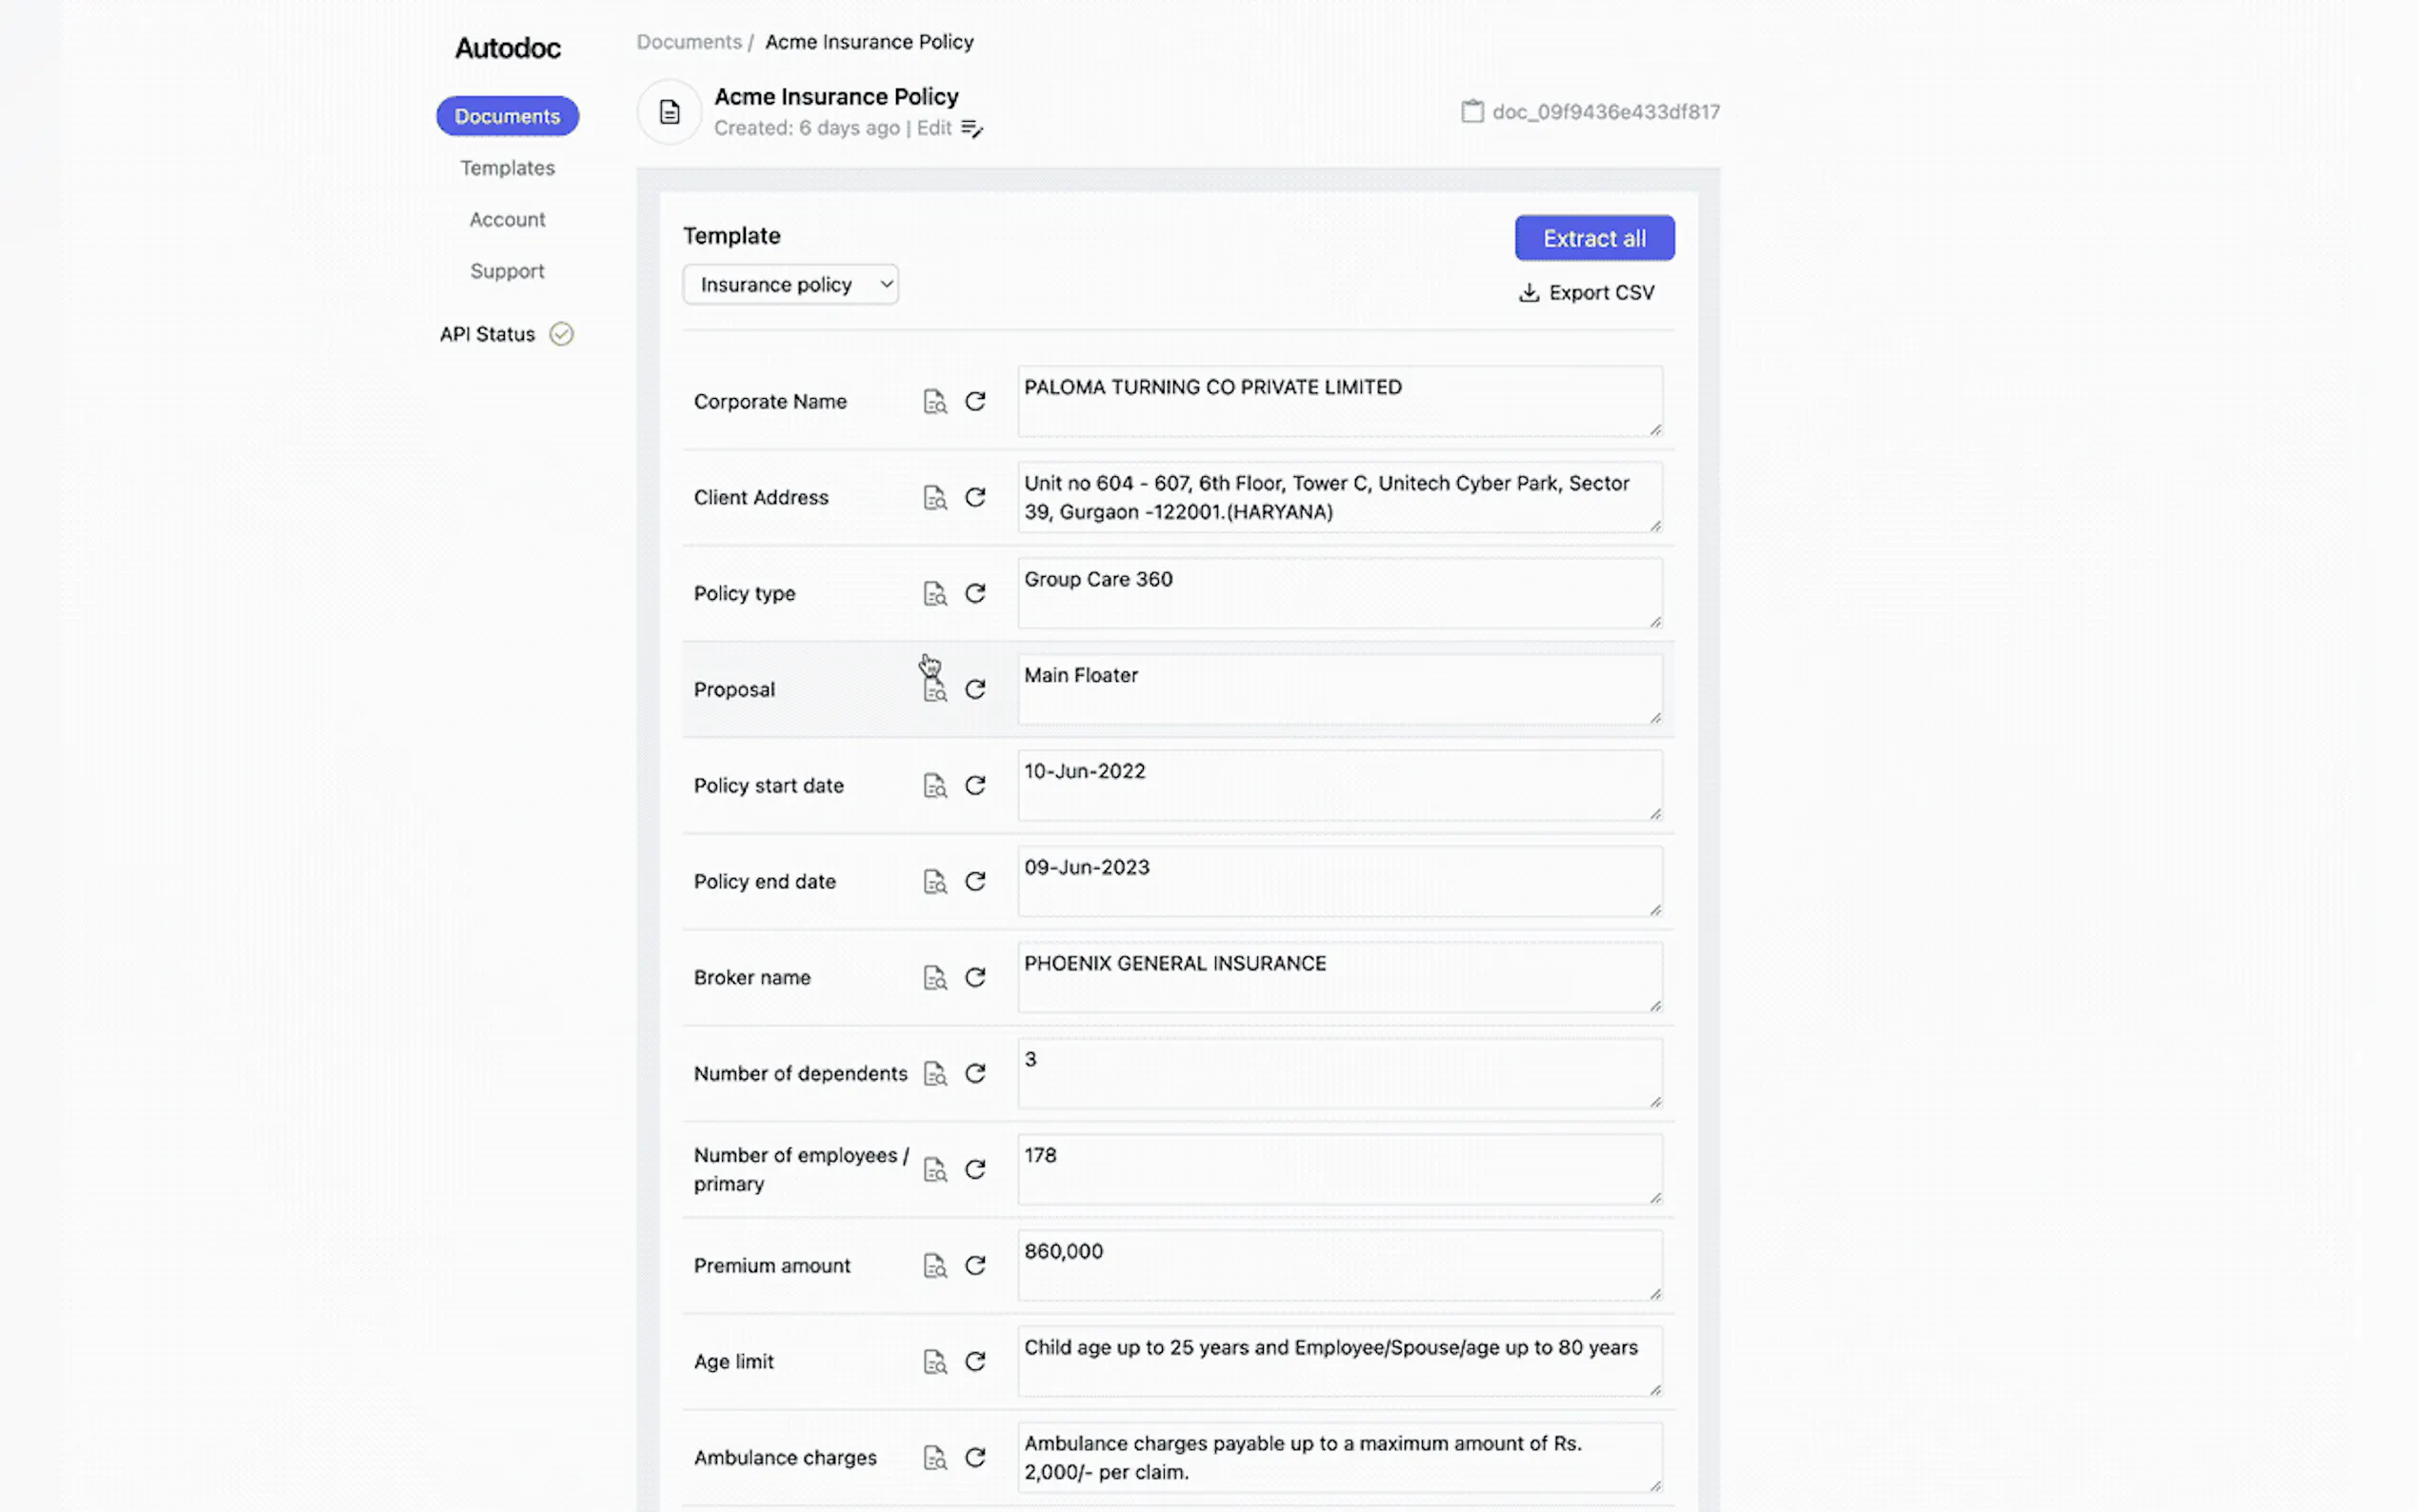Click the Number of dependents text box
This screenshot has height=1512, width=2419.
point(1339,1073)
